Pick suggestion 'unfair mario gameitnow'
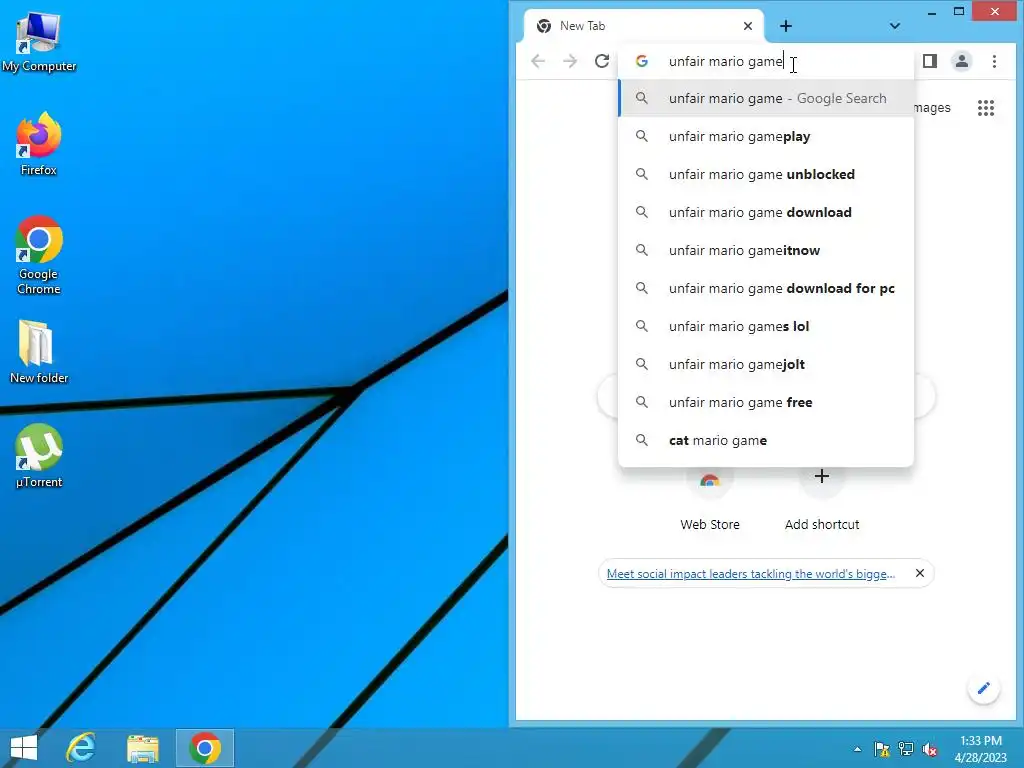The height and width of the screenshot is (768, 1024). coord(765,250)
